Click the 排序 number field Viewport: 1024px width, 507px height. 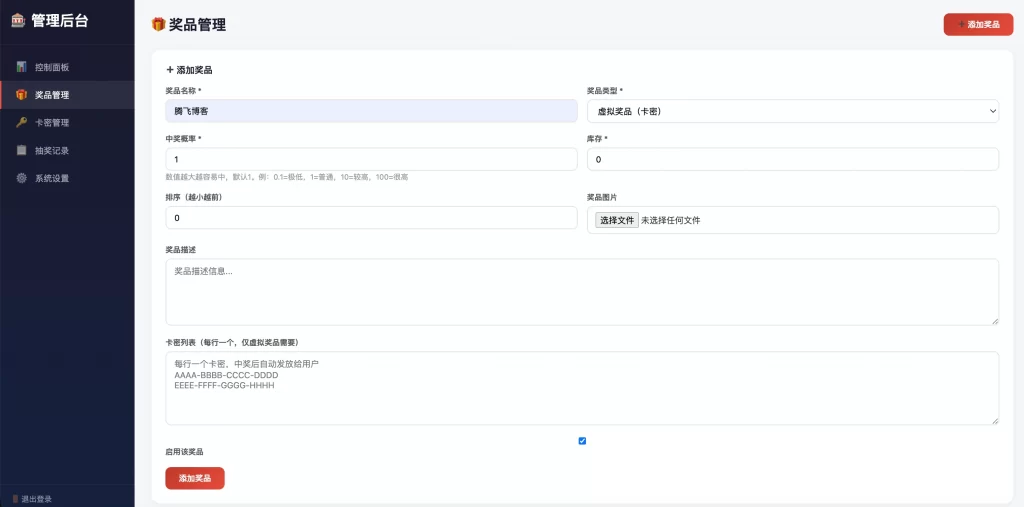(371, 218)
